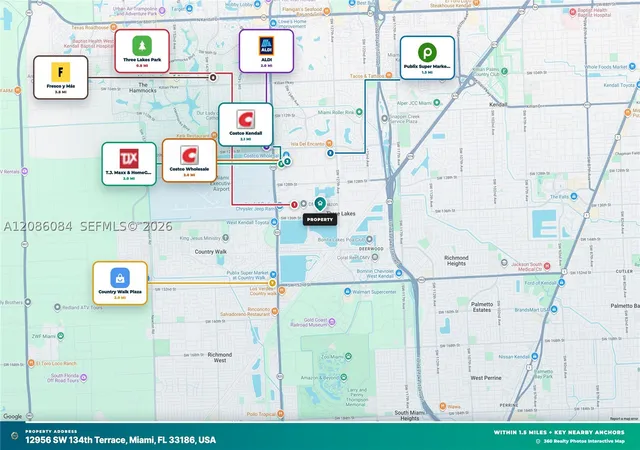Screen dimensions: 640x450
Task: Click the Walmart Supercenter map pin
Action: coord(347,291)
